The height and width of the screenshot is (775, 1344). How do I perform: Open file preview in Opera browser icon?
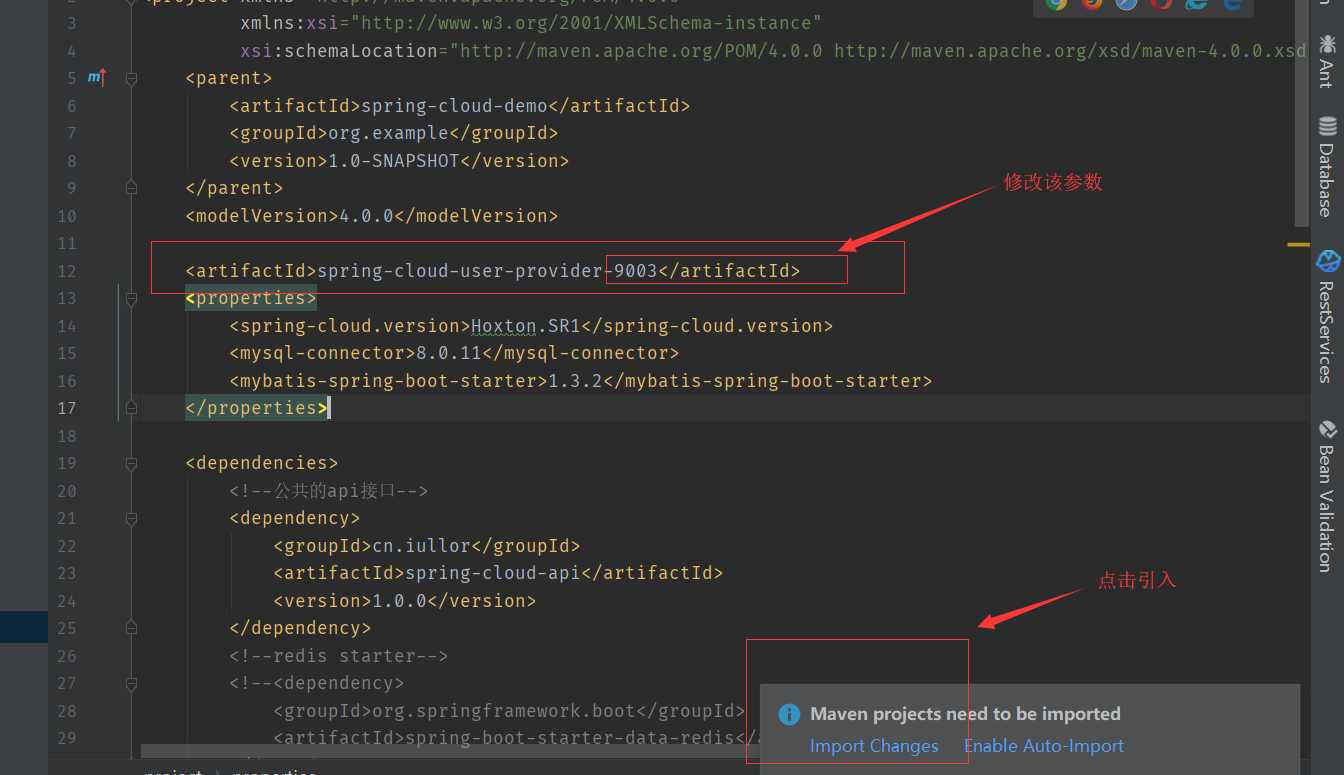pos(1161,5)
